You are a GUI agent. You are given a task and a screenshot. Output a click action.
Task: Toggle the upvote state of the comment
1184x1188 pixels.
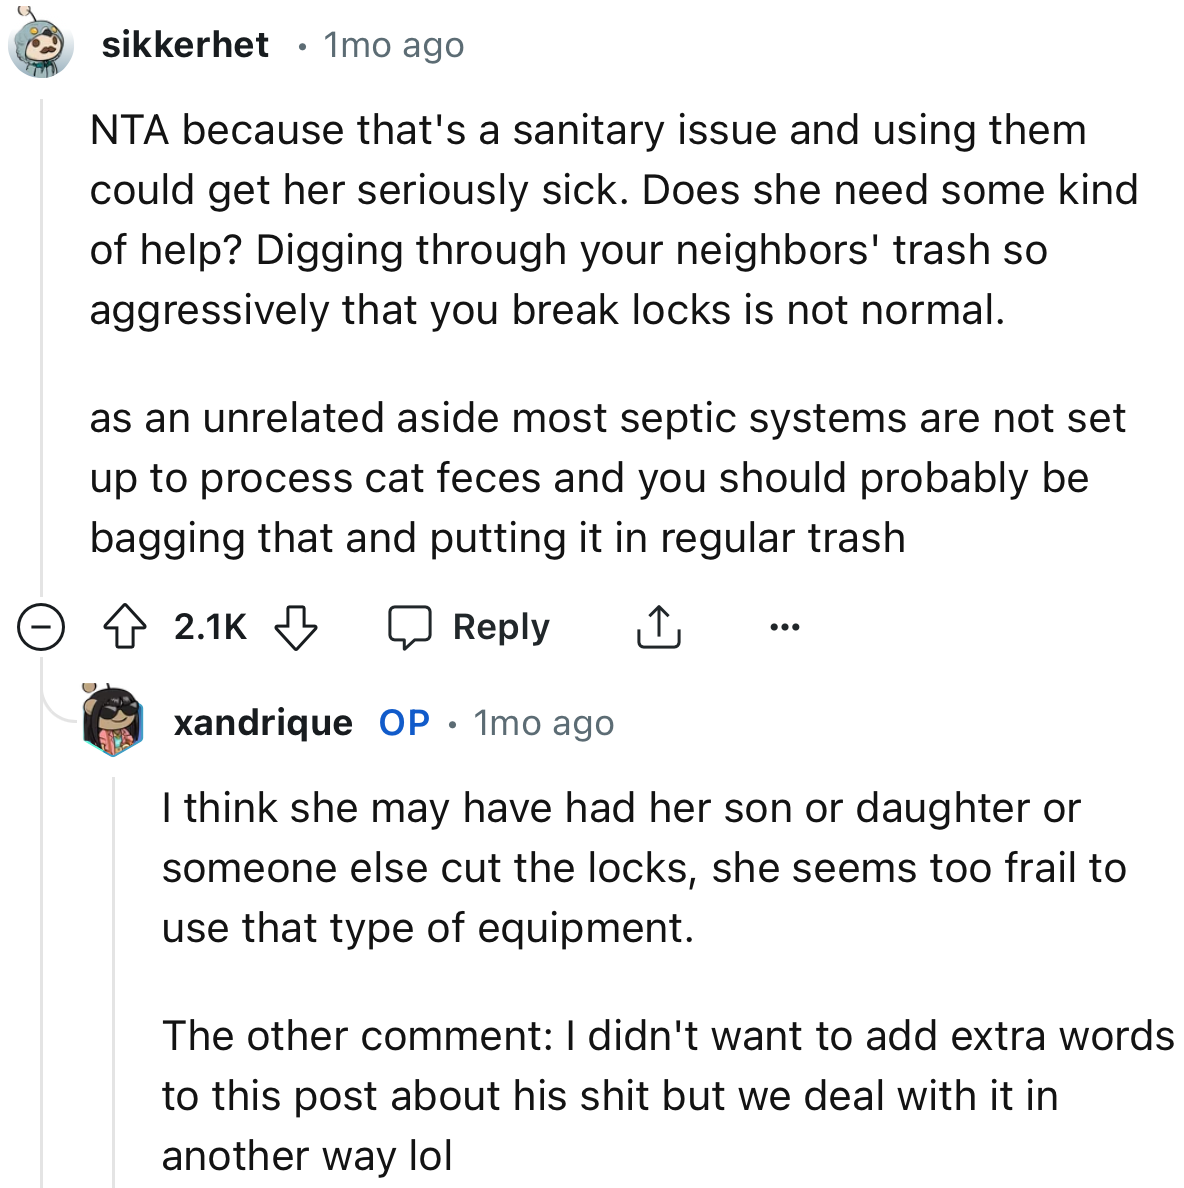point(122,628)
